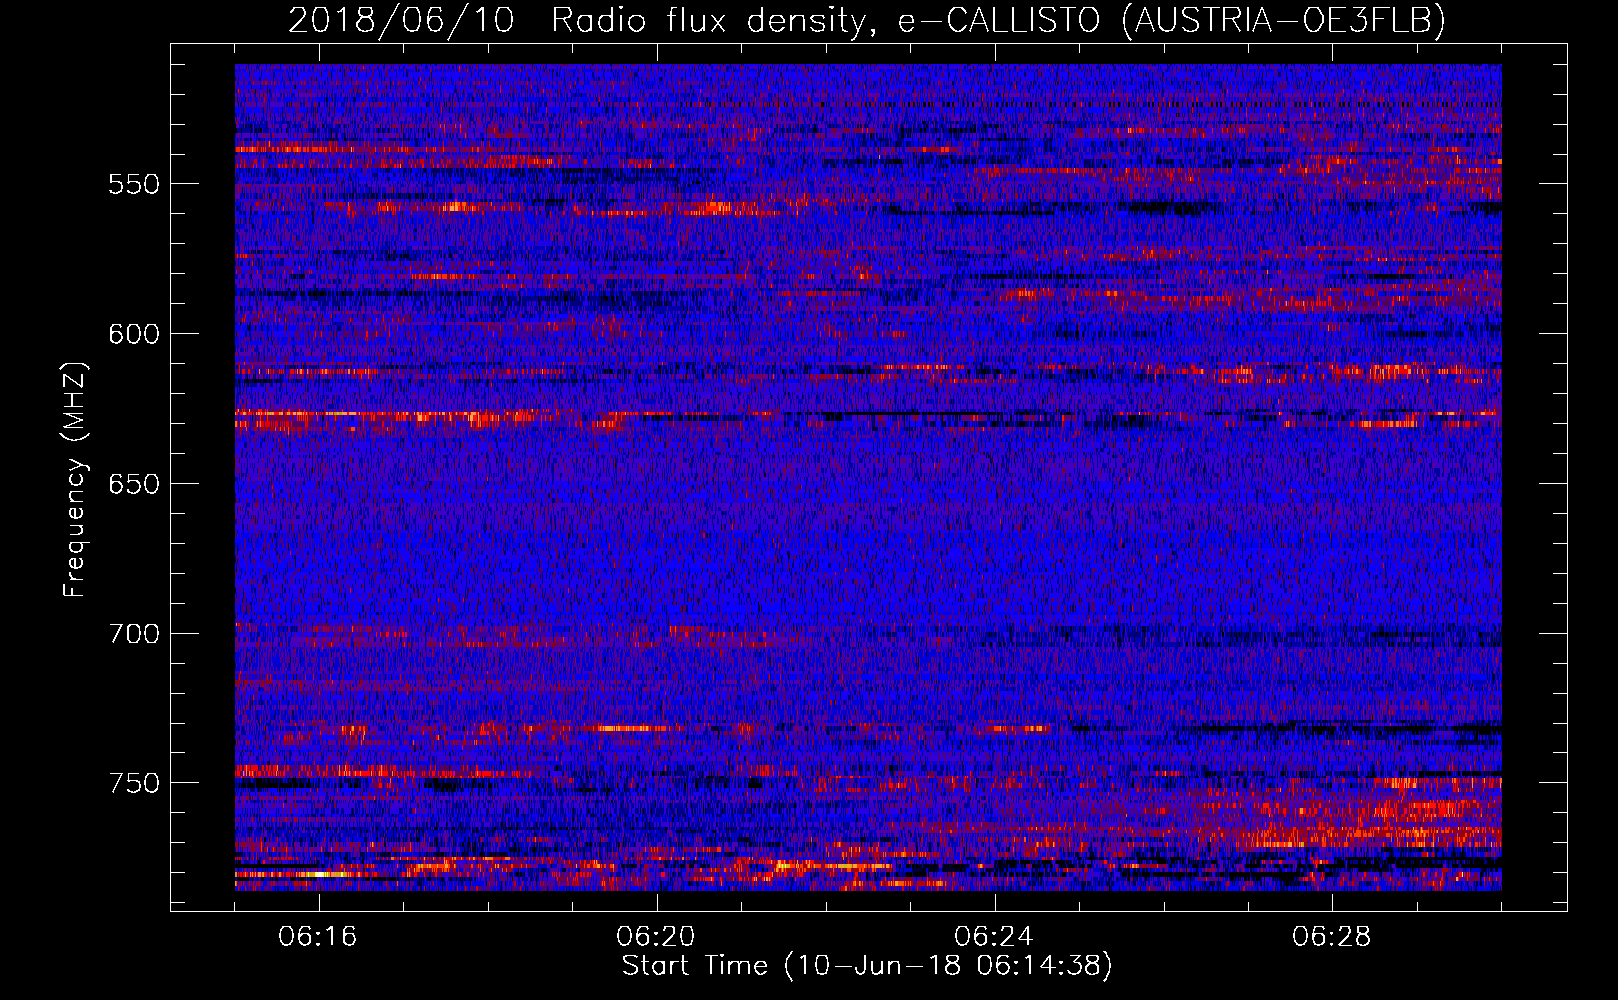Click the bright streak near 730 MHz before 06:20
The width and height of the screenshot is (1618, 1000).
click(x=620, y=728)
